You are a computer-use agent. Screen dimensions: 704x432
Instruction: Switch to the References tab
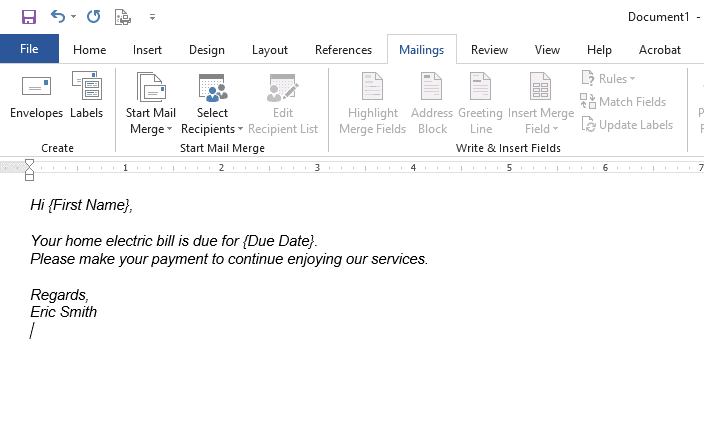[x=343, y=49]
